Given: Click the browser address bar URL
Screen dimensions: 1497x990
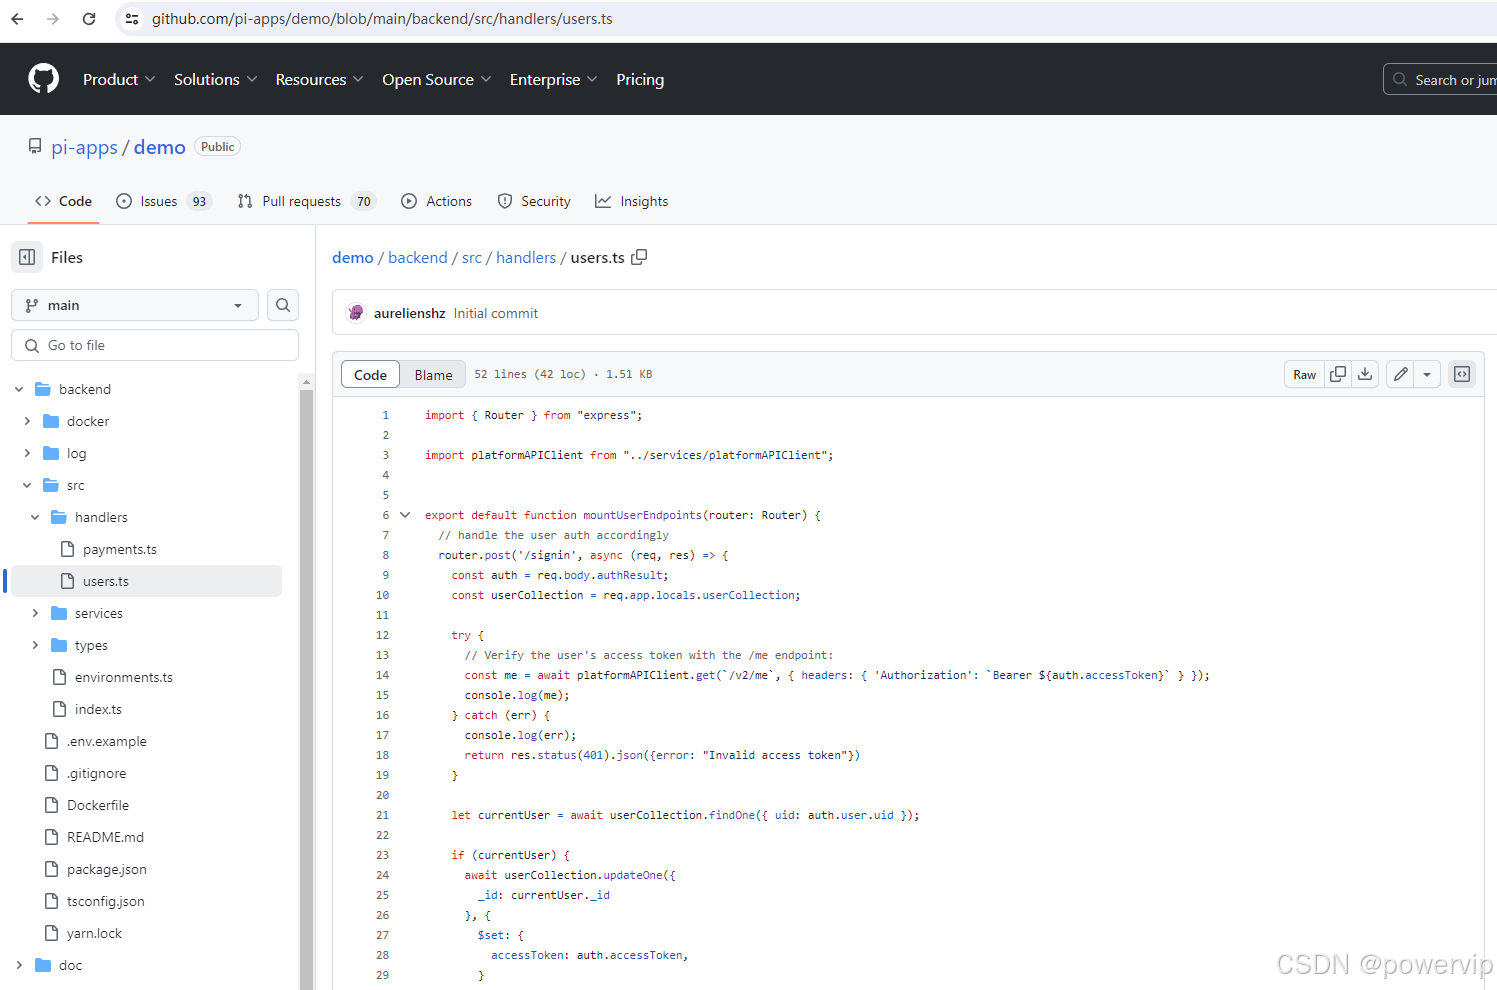Looking at the screenshot, I should pyautogui.click(x=382, y=19).
